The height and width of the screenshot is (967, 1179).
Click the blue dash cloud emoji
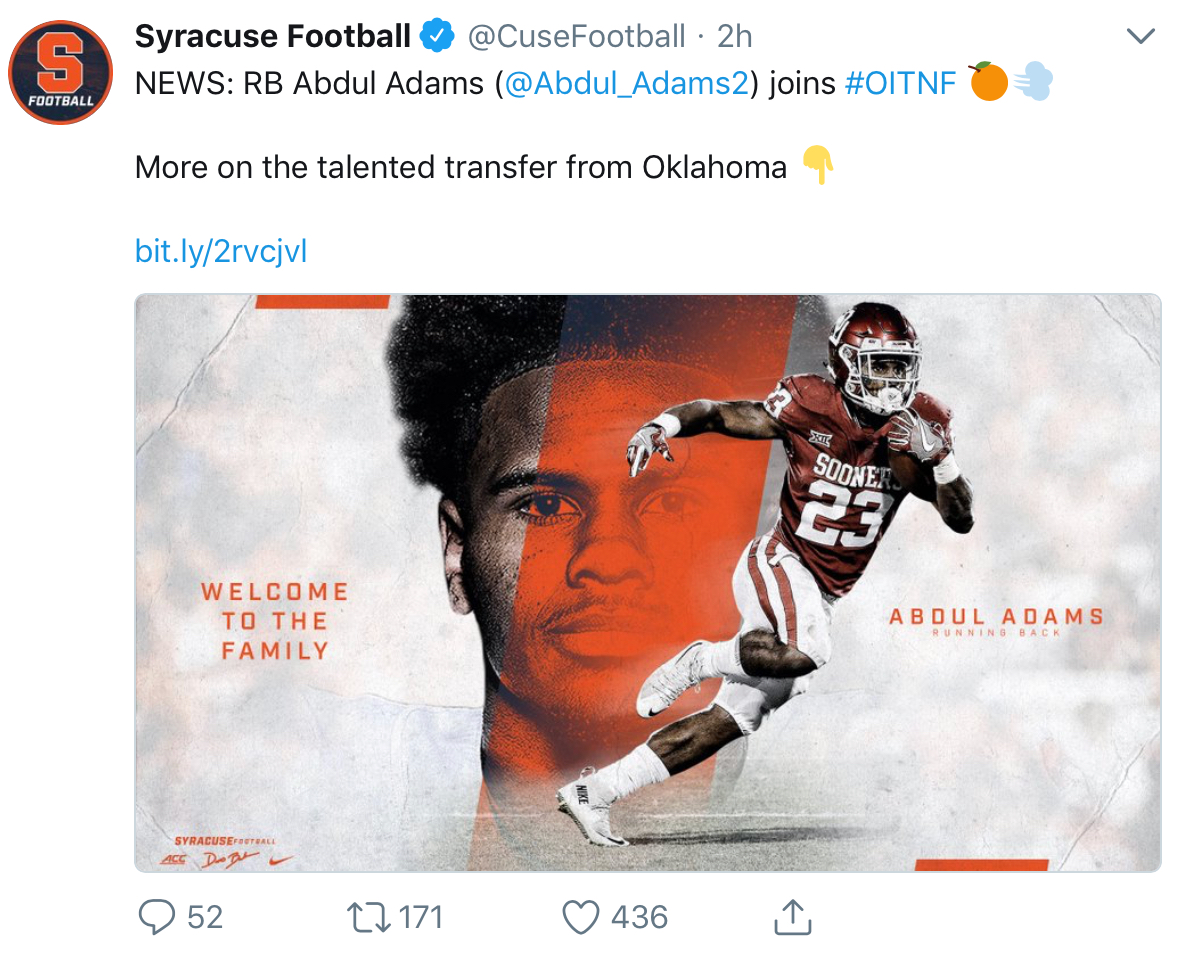1033,82
